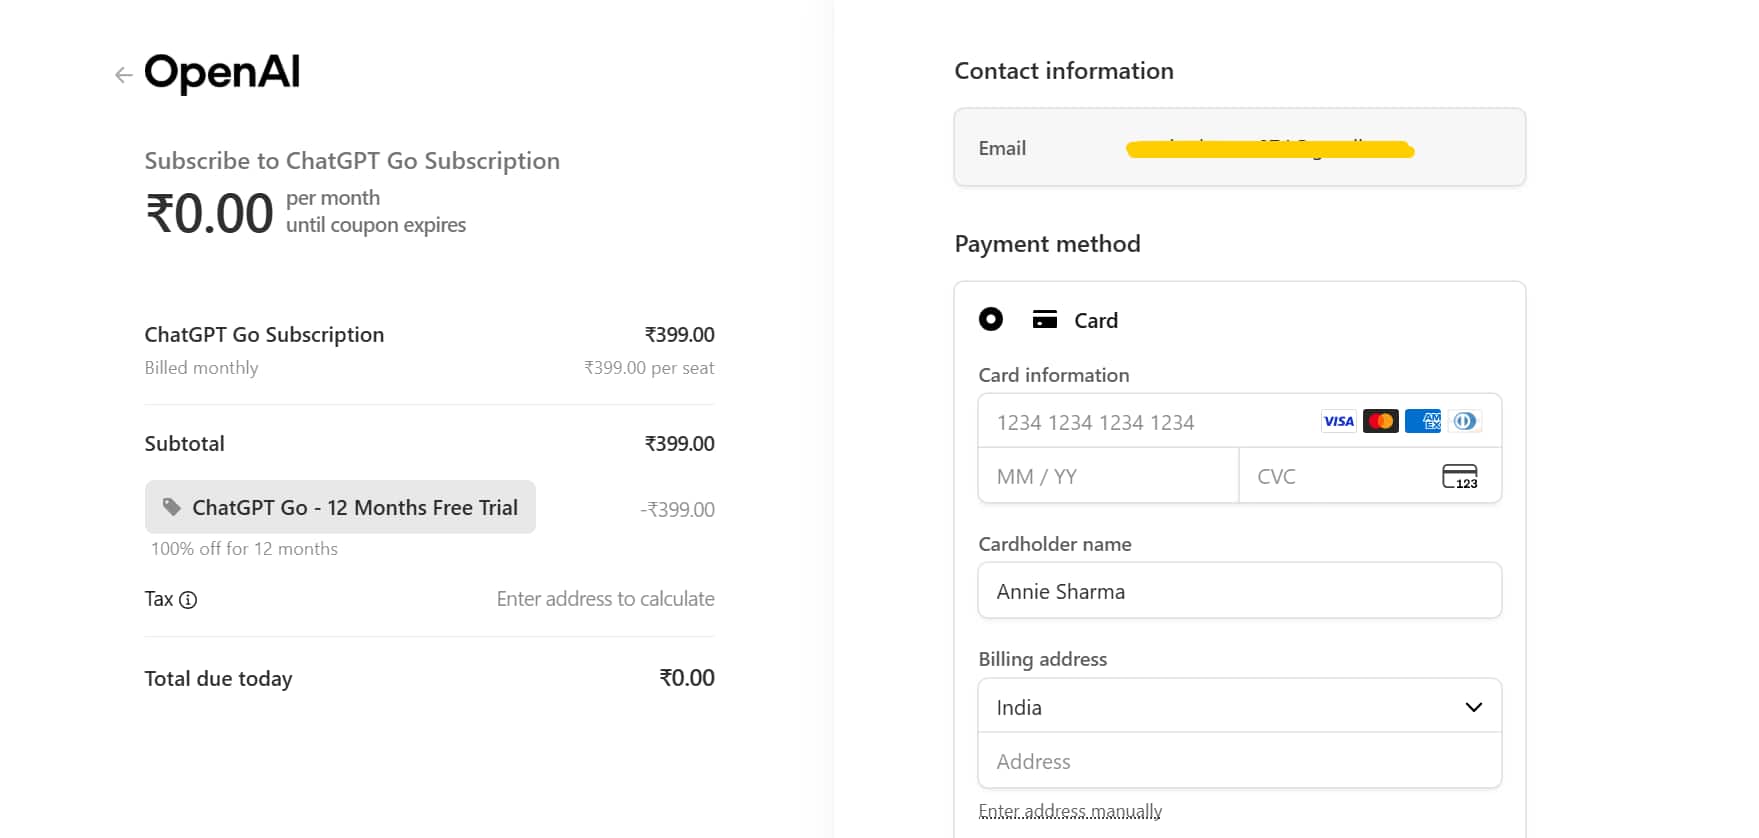The width and height of the screenshot is (1759, 838).
Task: Click the ChatGPT Go 12 Months Free Trial coupon
Action: [340, 507]
